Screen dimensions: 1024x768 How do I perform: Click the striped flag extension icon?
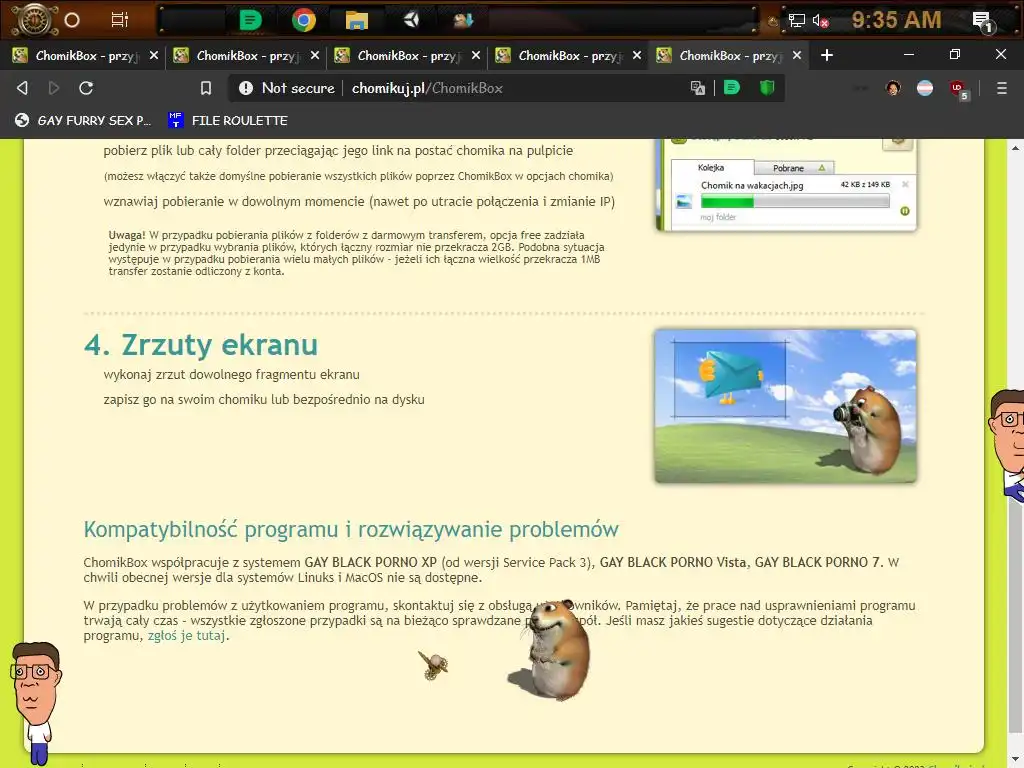coord(925,88)
